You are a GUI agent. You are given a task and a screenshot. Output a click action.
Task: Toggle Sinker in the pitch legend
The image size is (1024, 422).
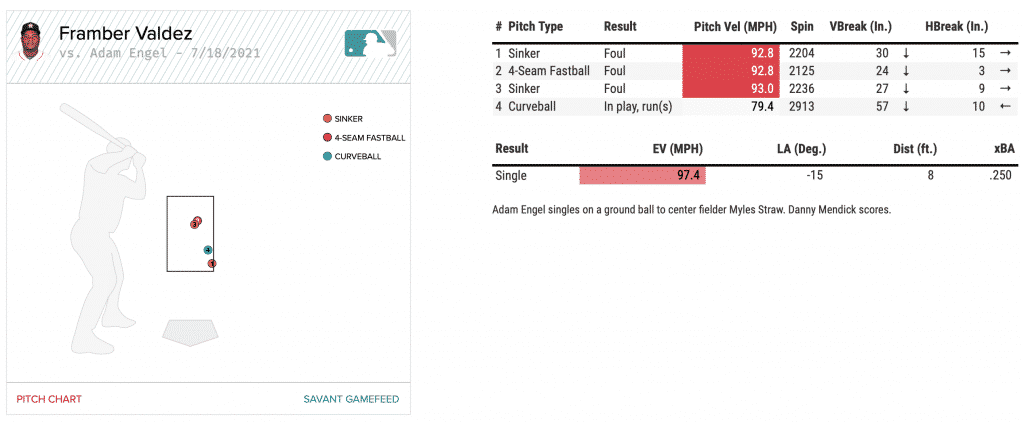[346, 118]
